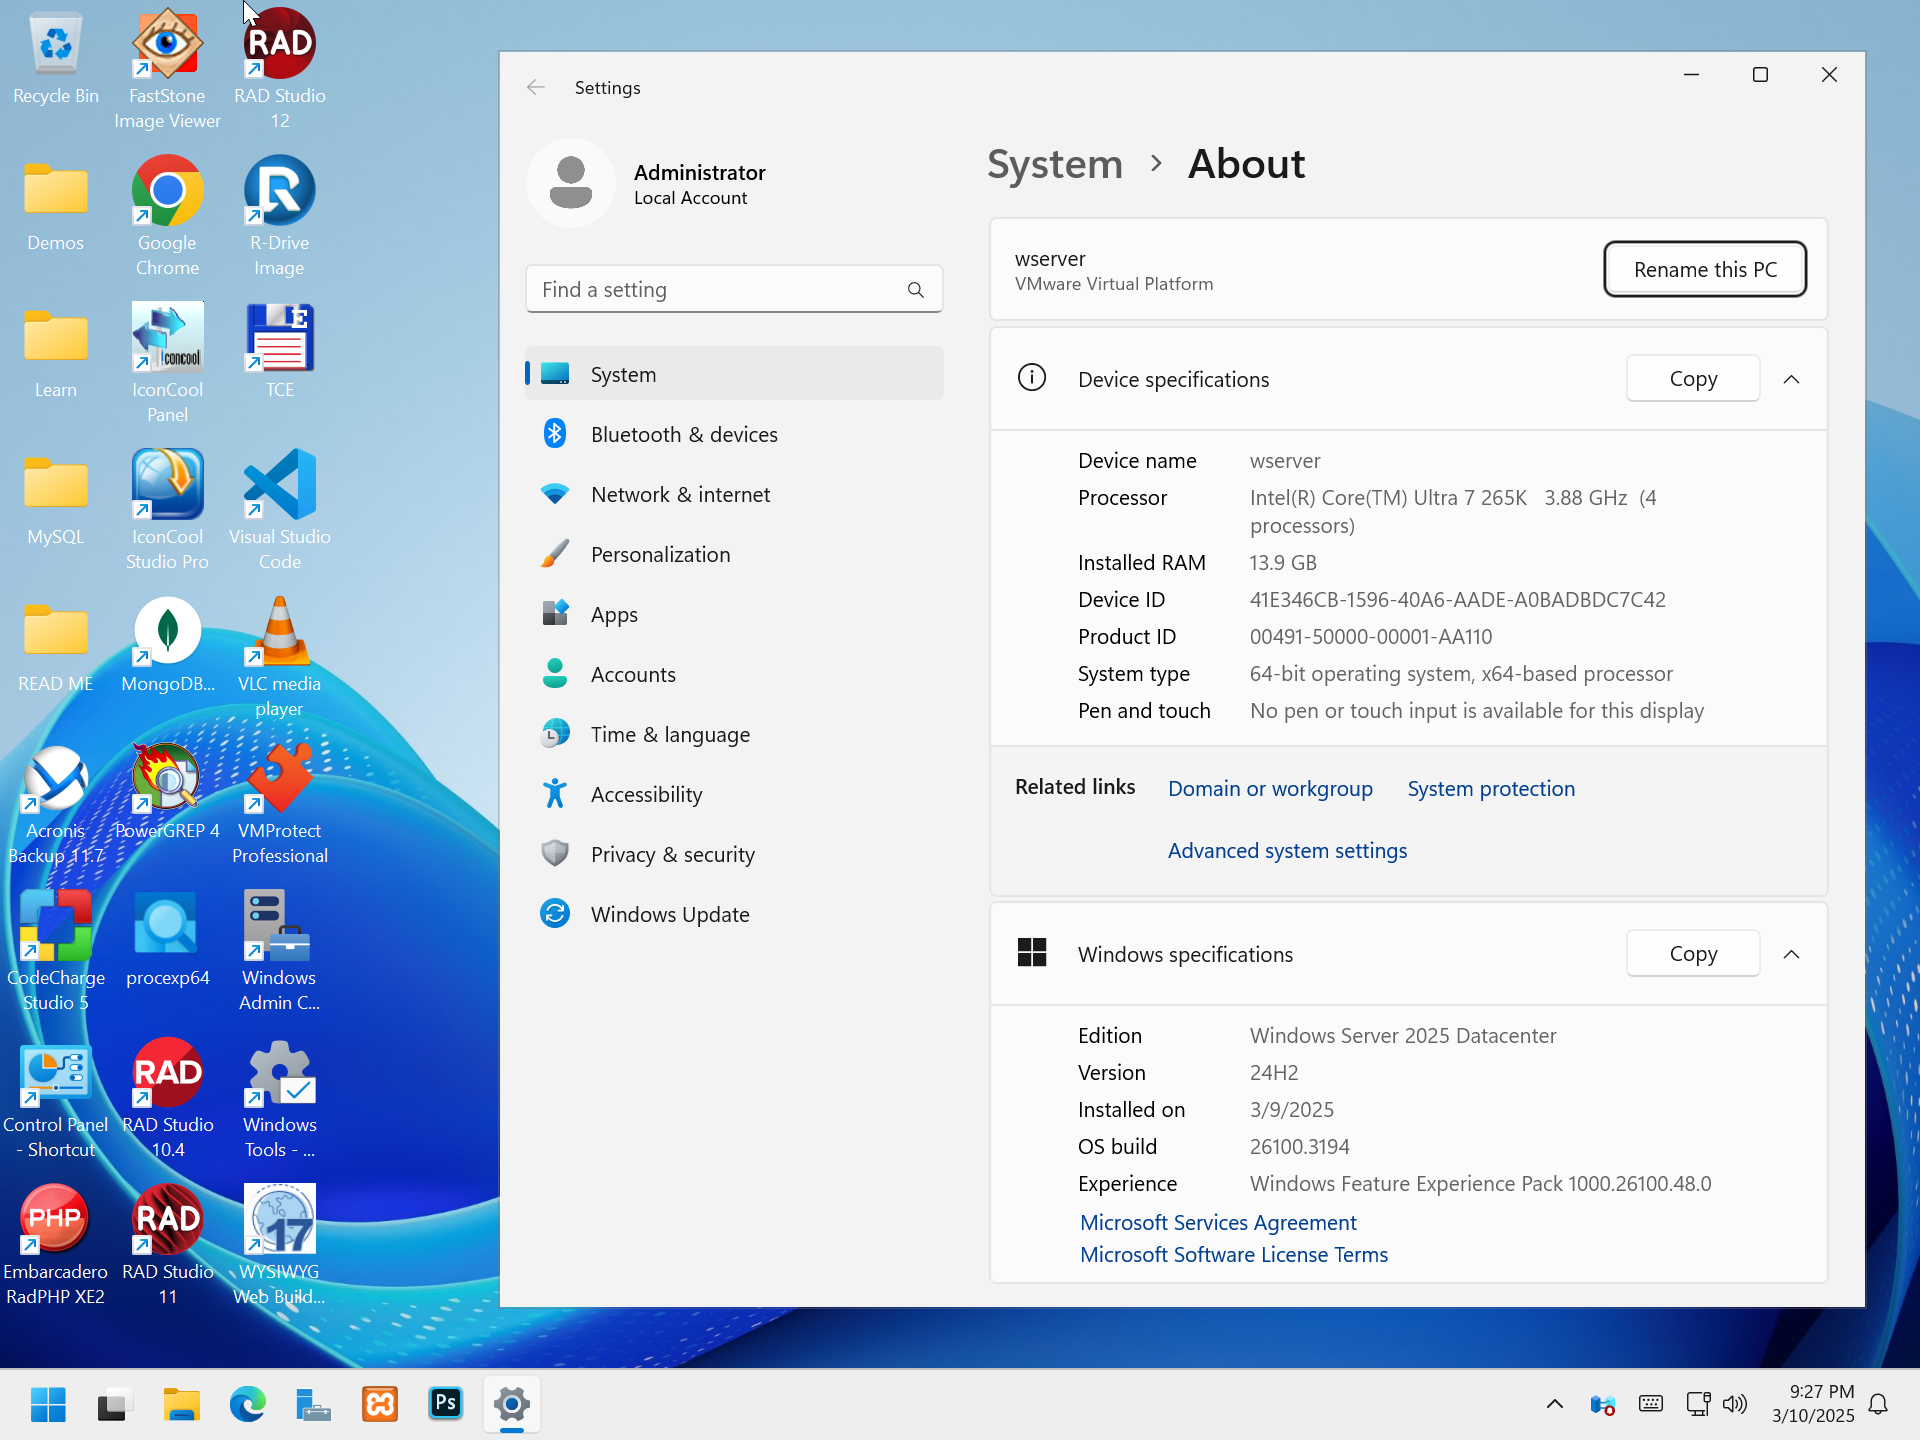The image size is (1920, 1440).
Task: Open Google Chrome desktop shortcut
Action: point(167,216)
